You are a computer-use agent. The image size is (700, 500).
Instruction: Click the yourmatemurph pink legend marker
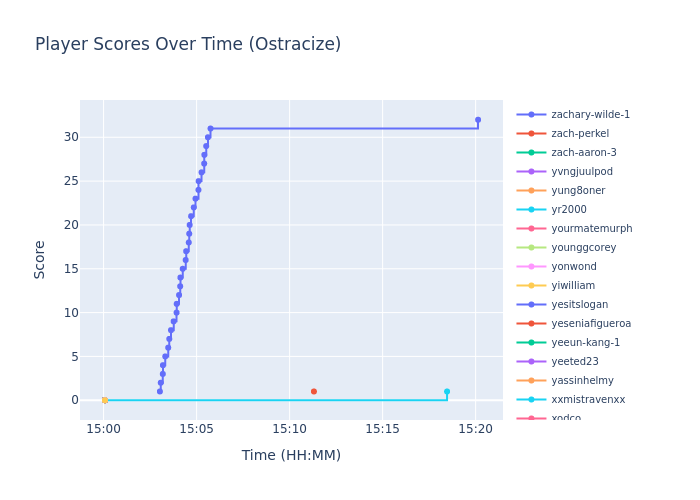(531, 229)
